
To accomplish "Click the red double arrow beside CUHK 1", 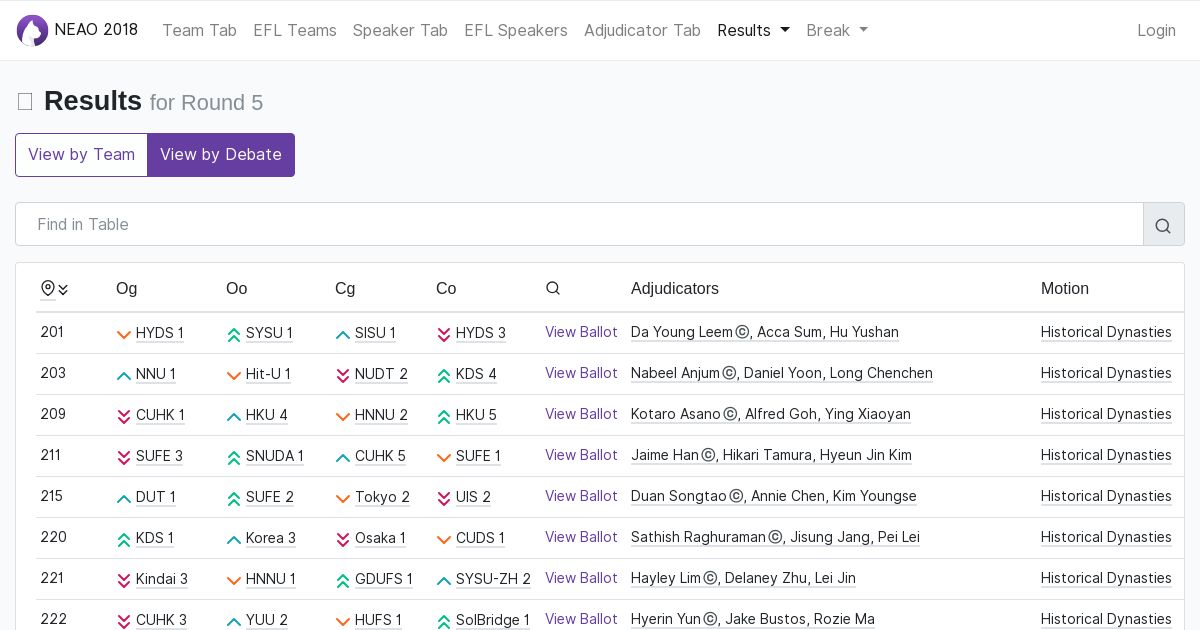I will (x=124, y=417).
